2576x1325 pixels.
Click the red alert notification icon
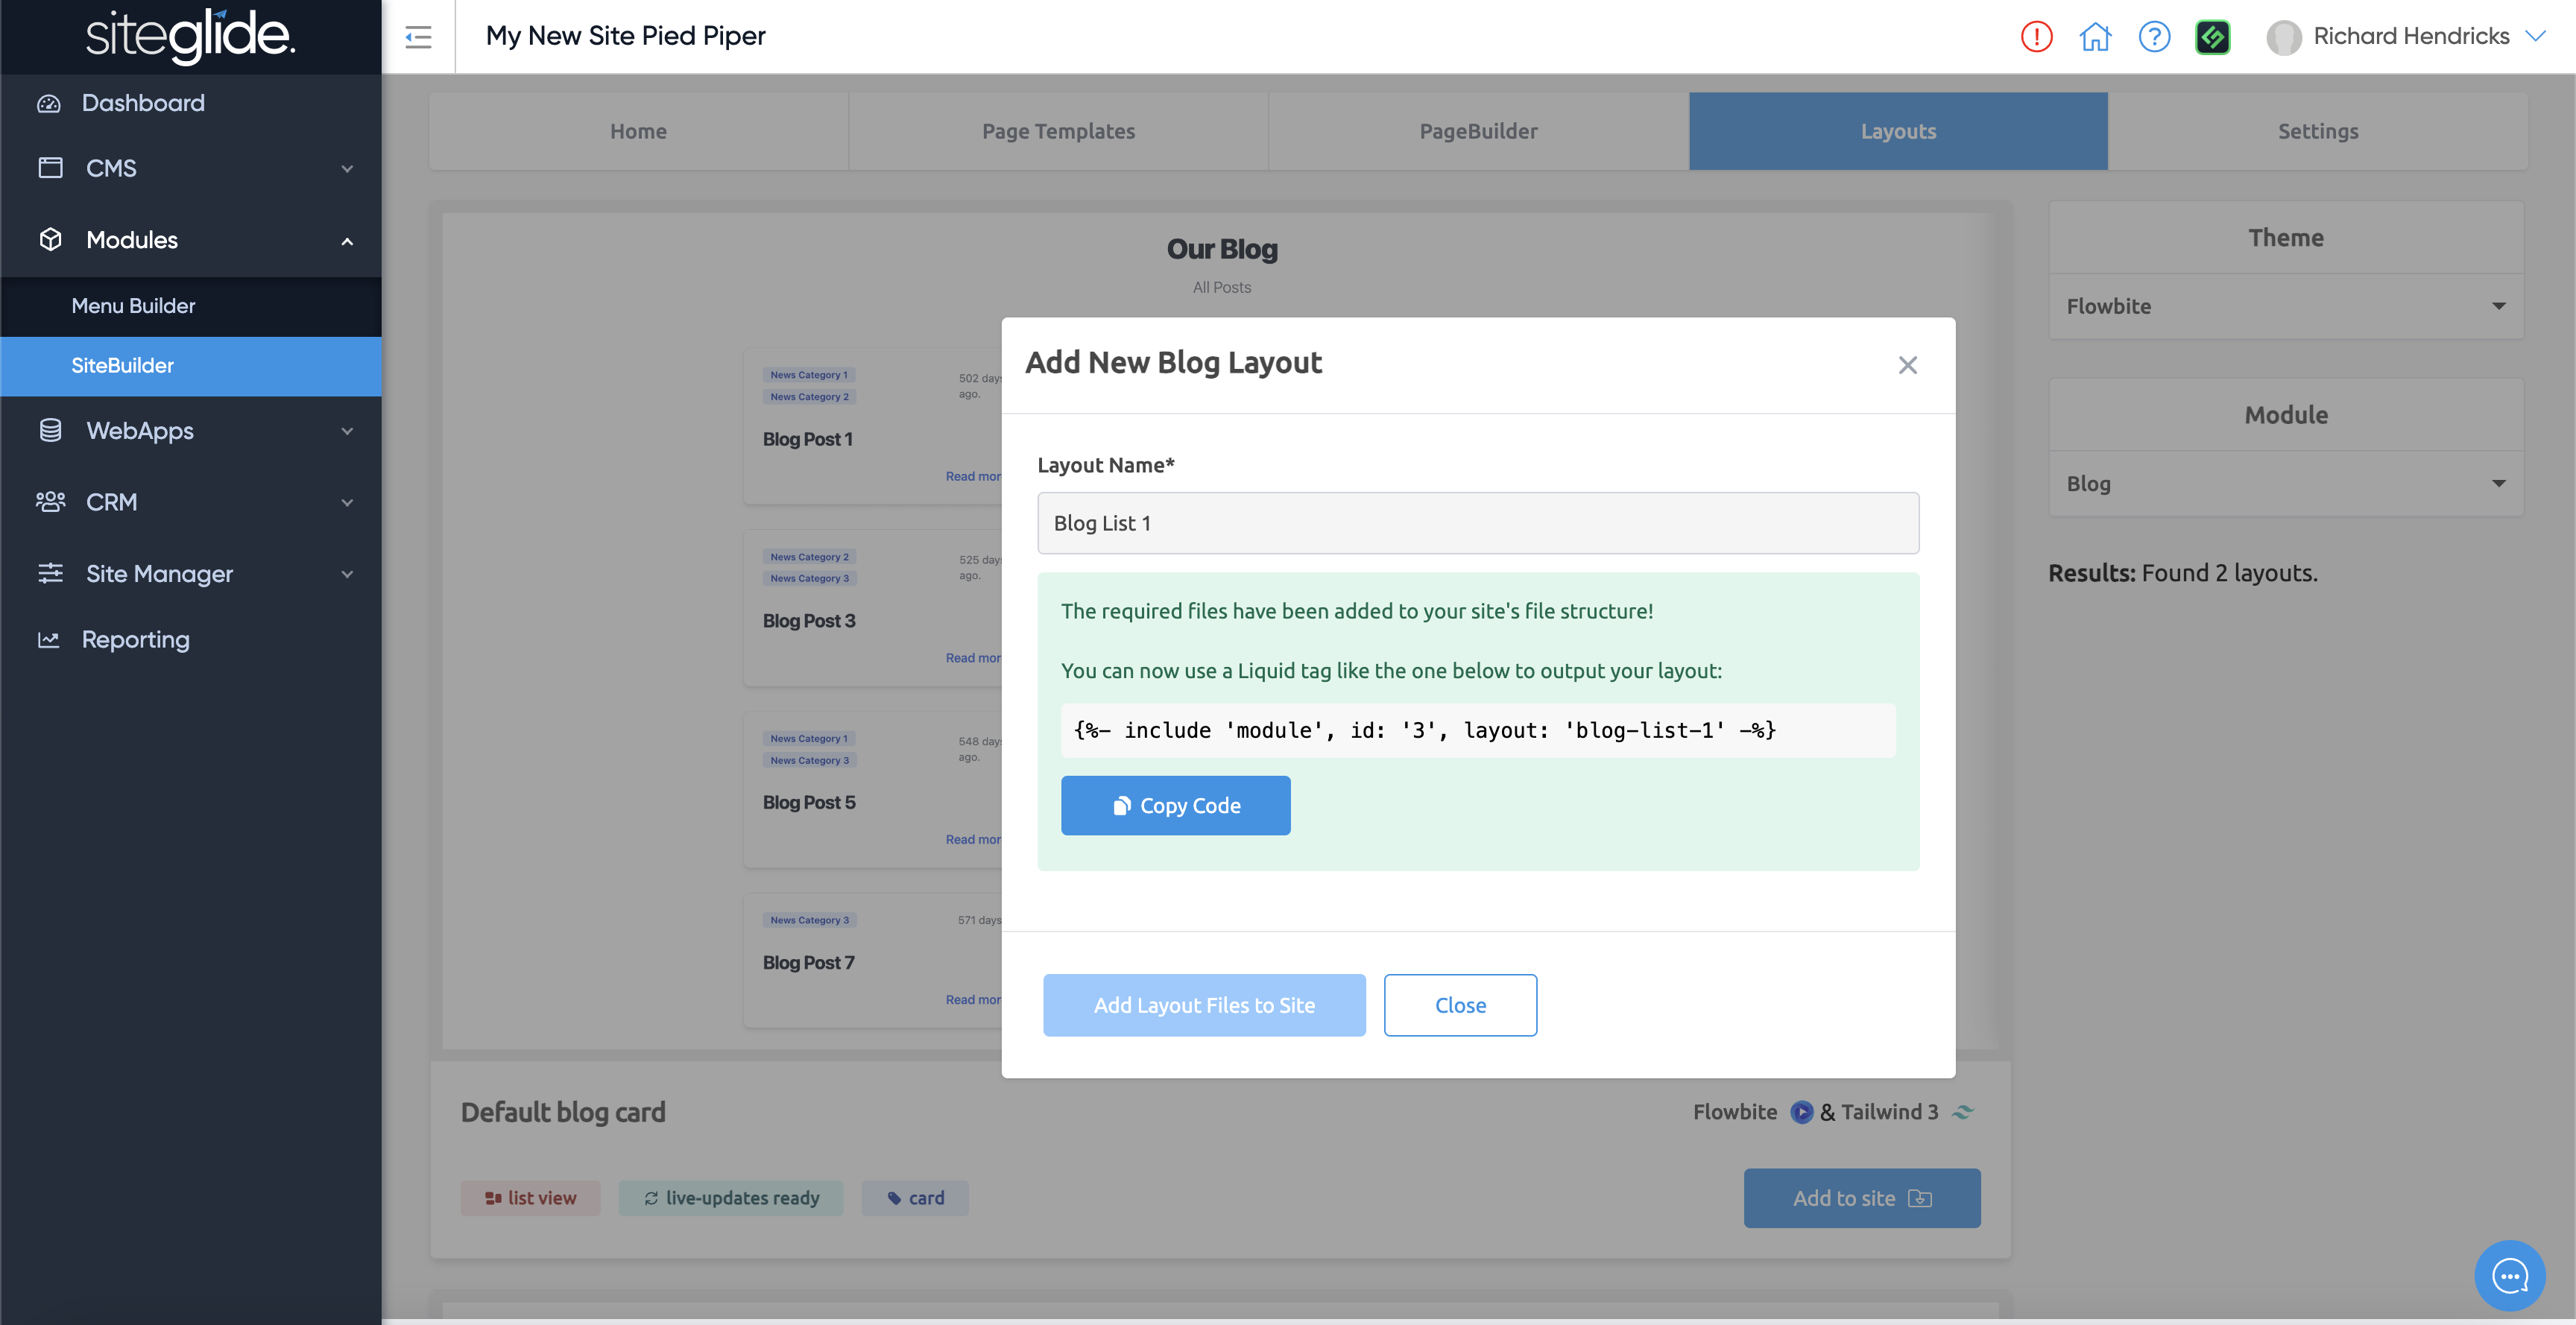click(x=2036, y=37)
